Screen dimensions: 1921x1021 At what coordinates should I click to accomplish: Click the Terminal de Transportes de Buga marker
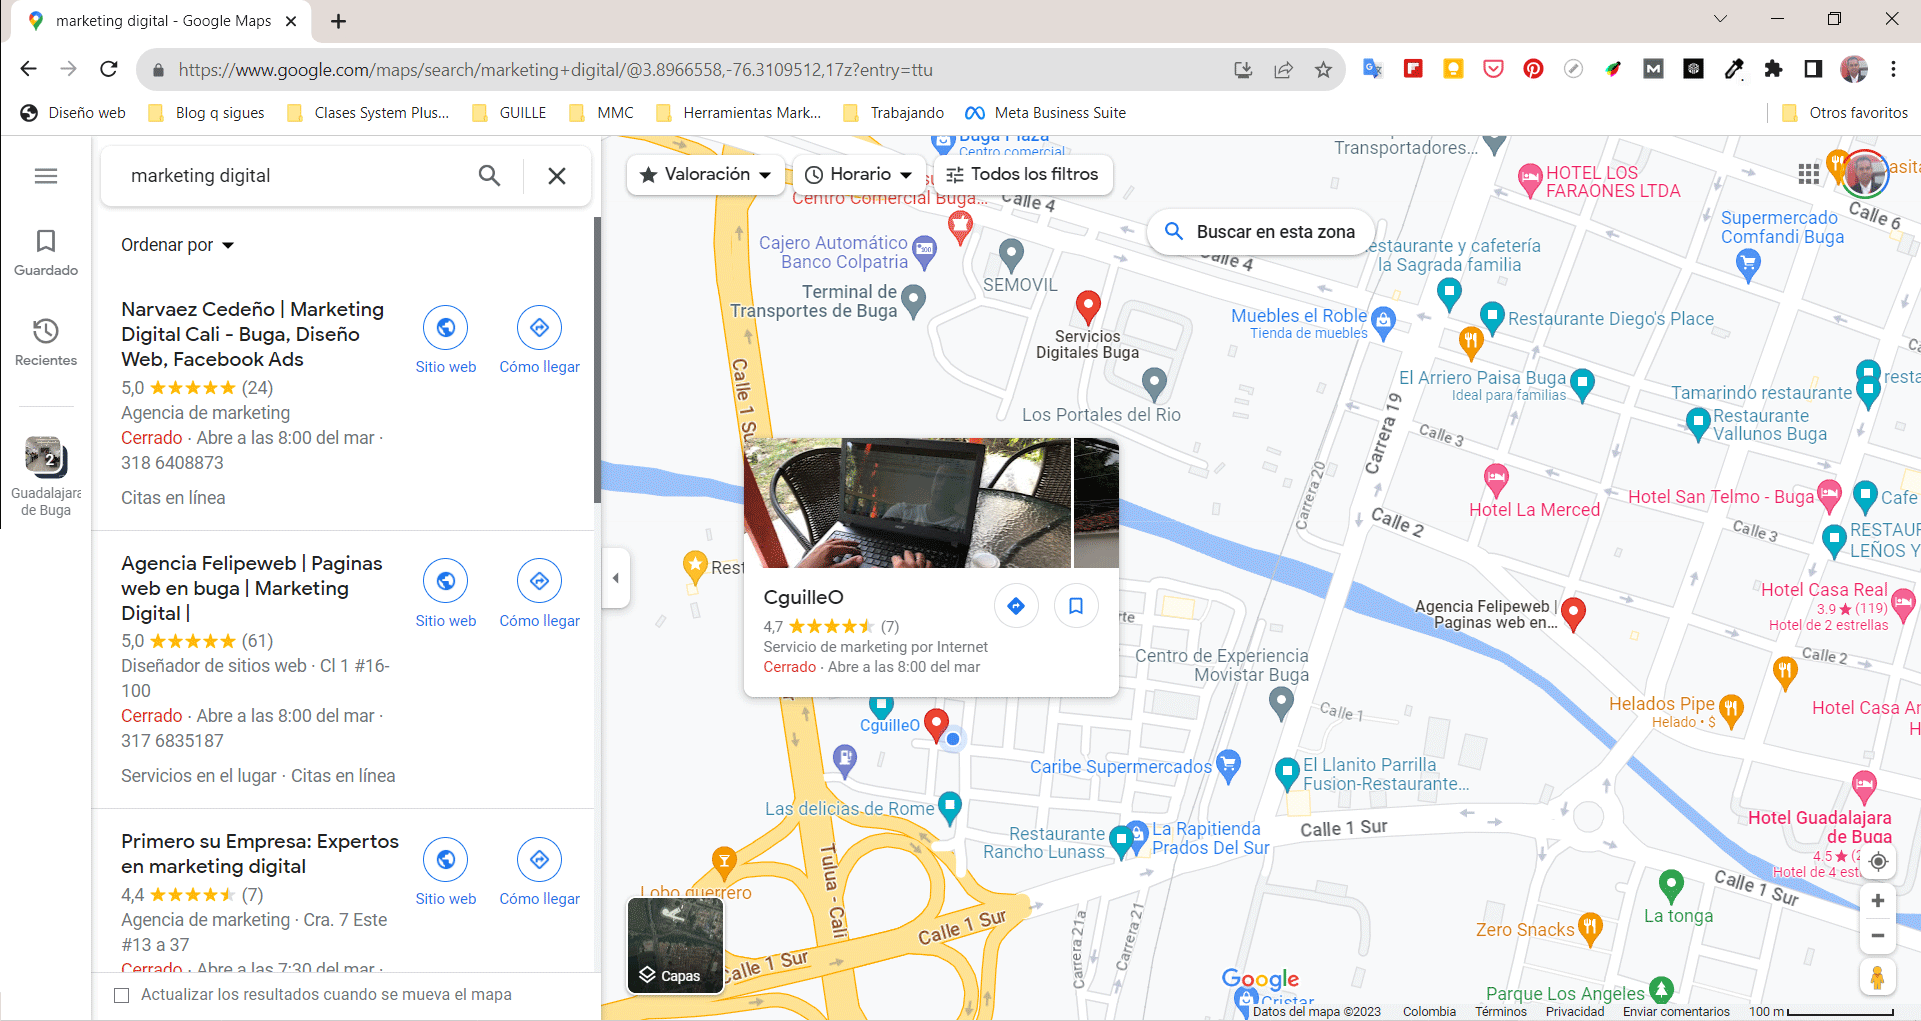(x=913, y=299)
